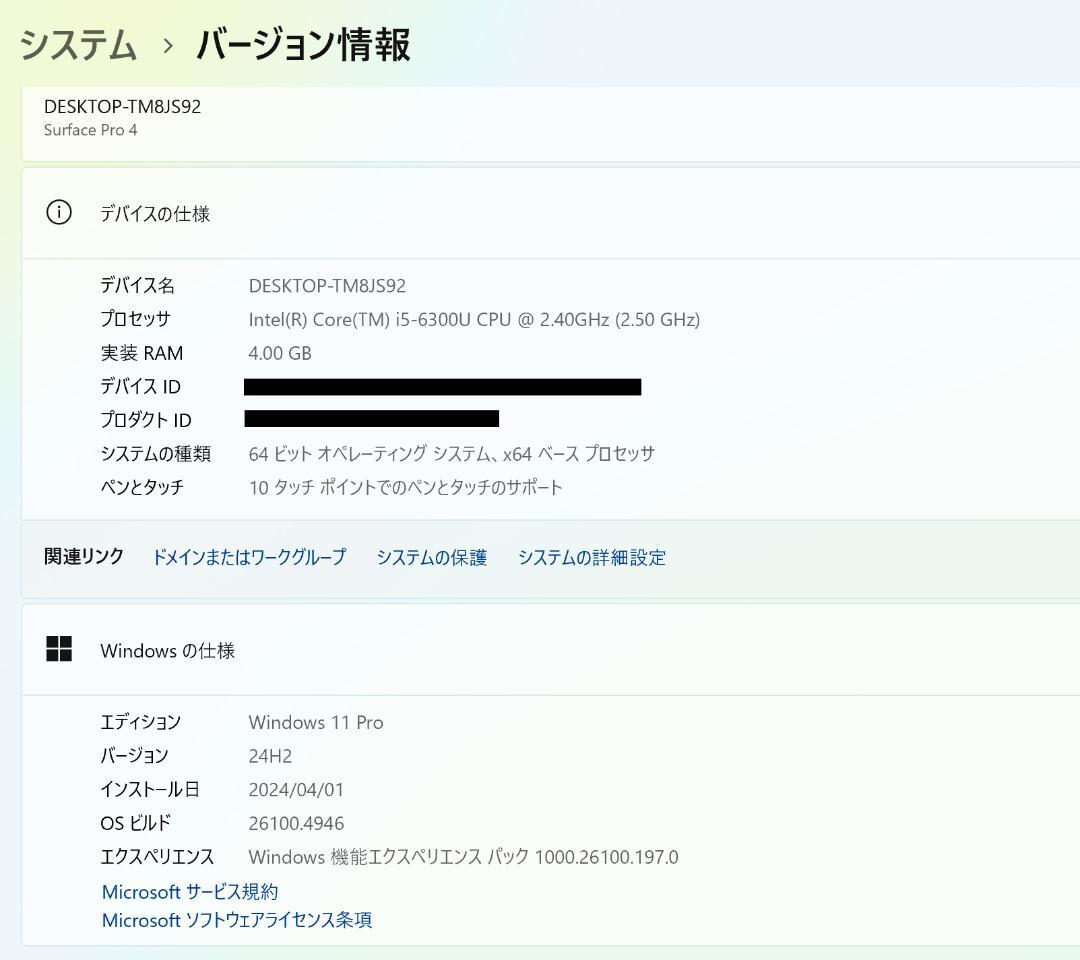1080x960 pixels.
Task: Click the プロセッサ value Intel Core i5-6300U
Action: 475,319
